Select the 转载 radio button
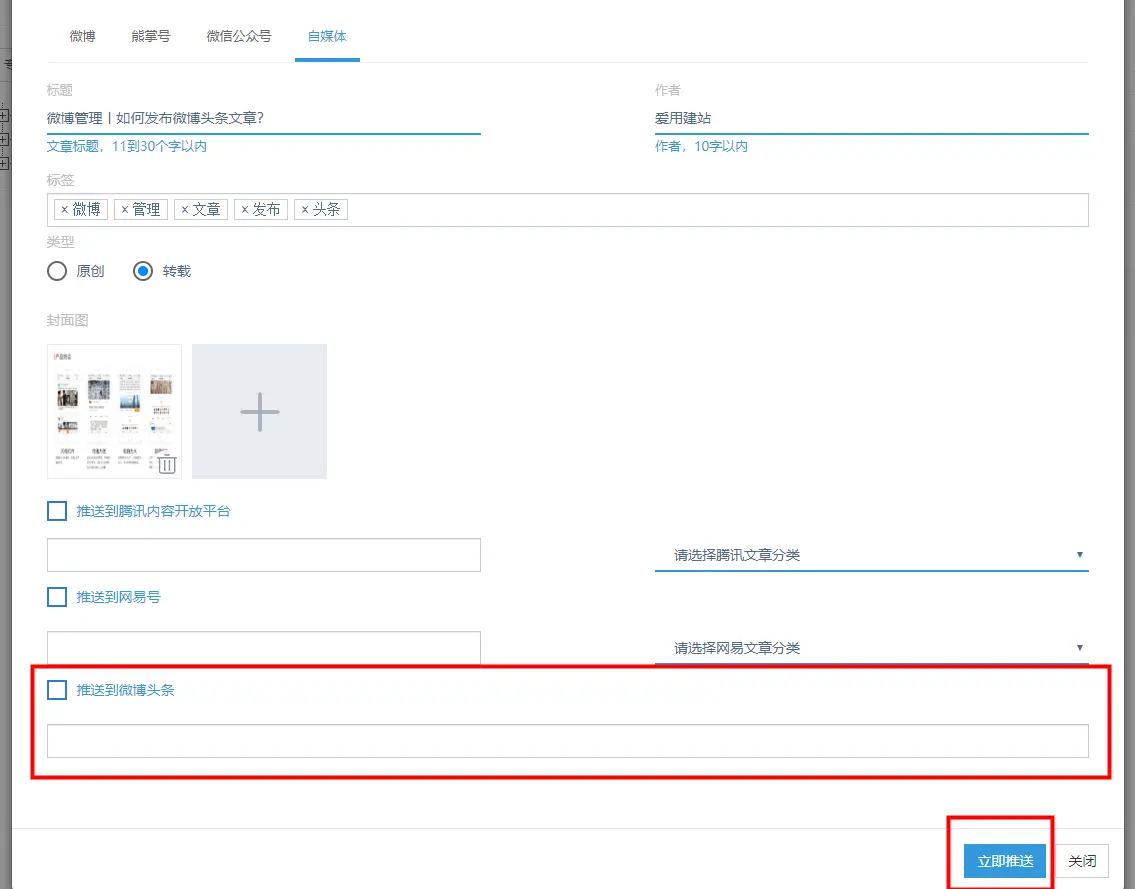The image size is (1135, 889). (143, 271)
